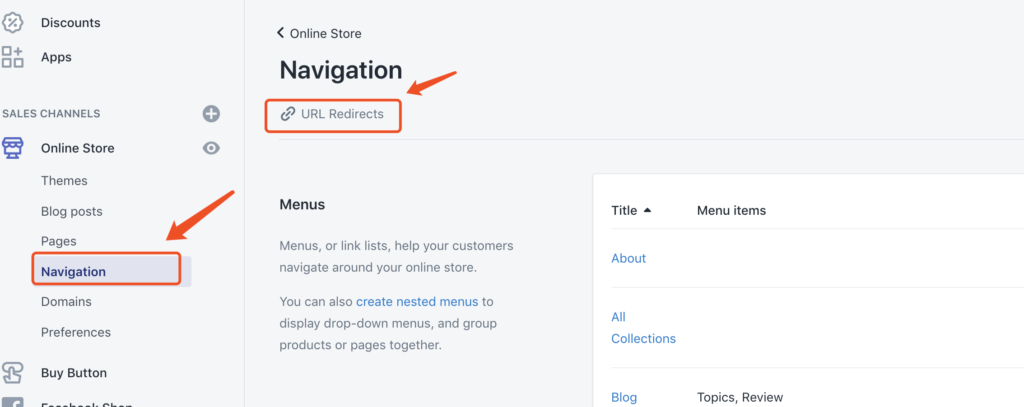The height and width of the screenshot is (407, 1024).
Task: View online store with eye icon
Action: [x=211, y=148]
